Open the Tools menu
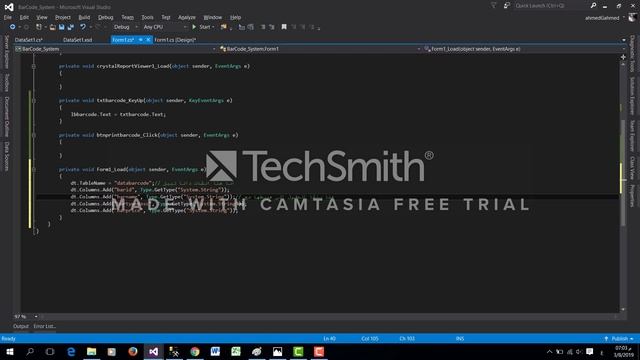Screen dimensions: 640x360 pos(147,17)
